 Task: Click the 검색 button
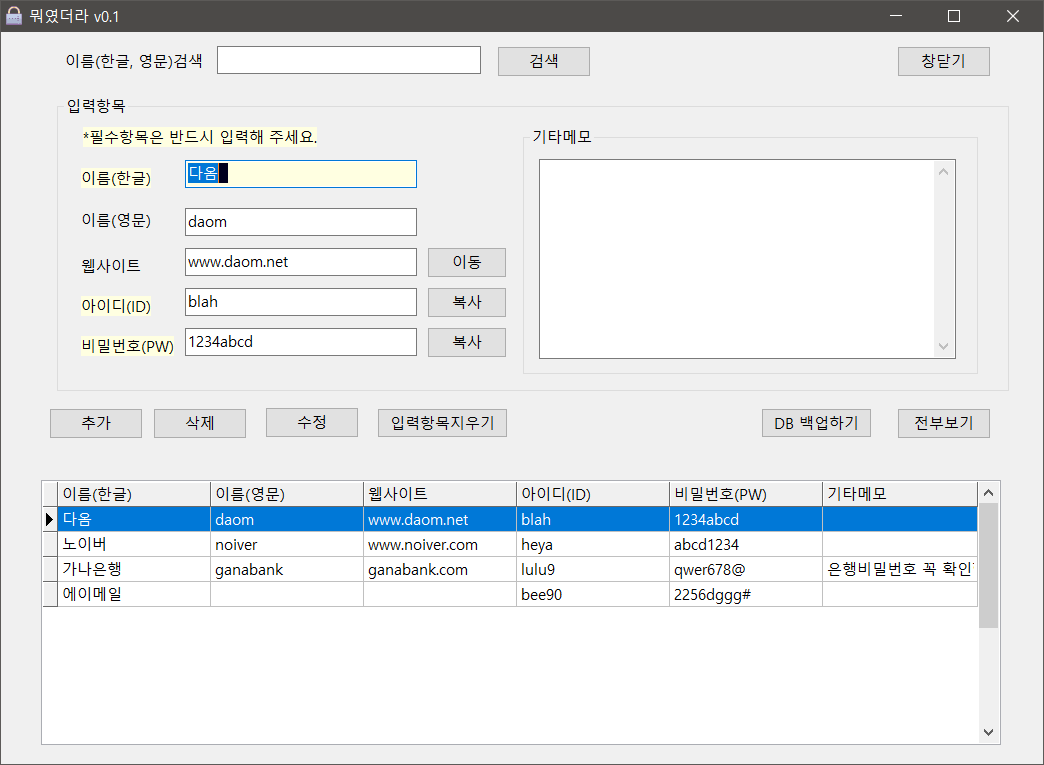tap(543, 61)
